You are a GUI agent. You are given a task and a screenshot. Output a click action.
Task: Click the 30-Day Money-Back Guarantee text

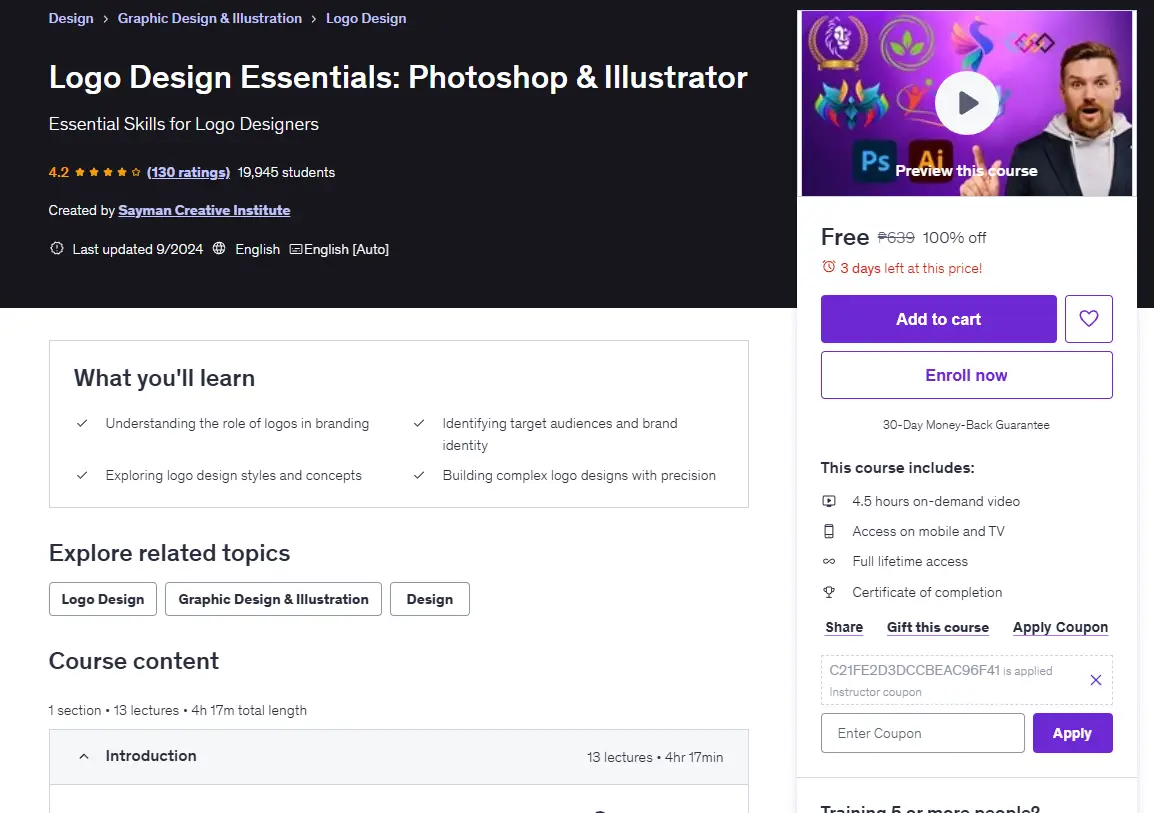[x=966, y=425]
